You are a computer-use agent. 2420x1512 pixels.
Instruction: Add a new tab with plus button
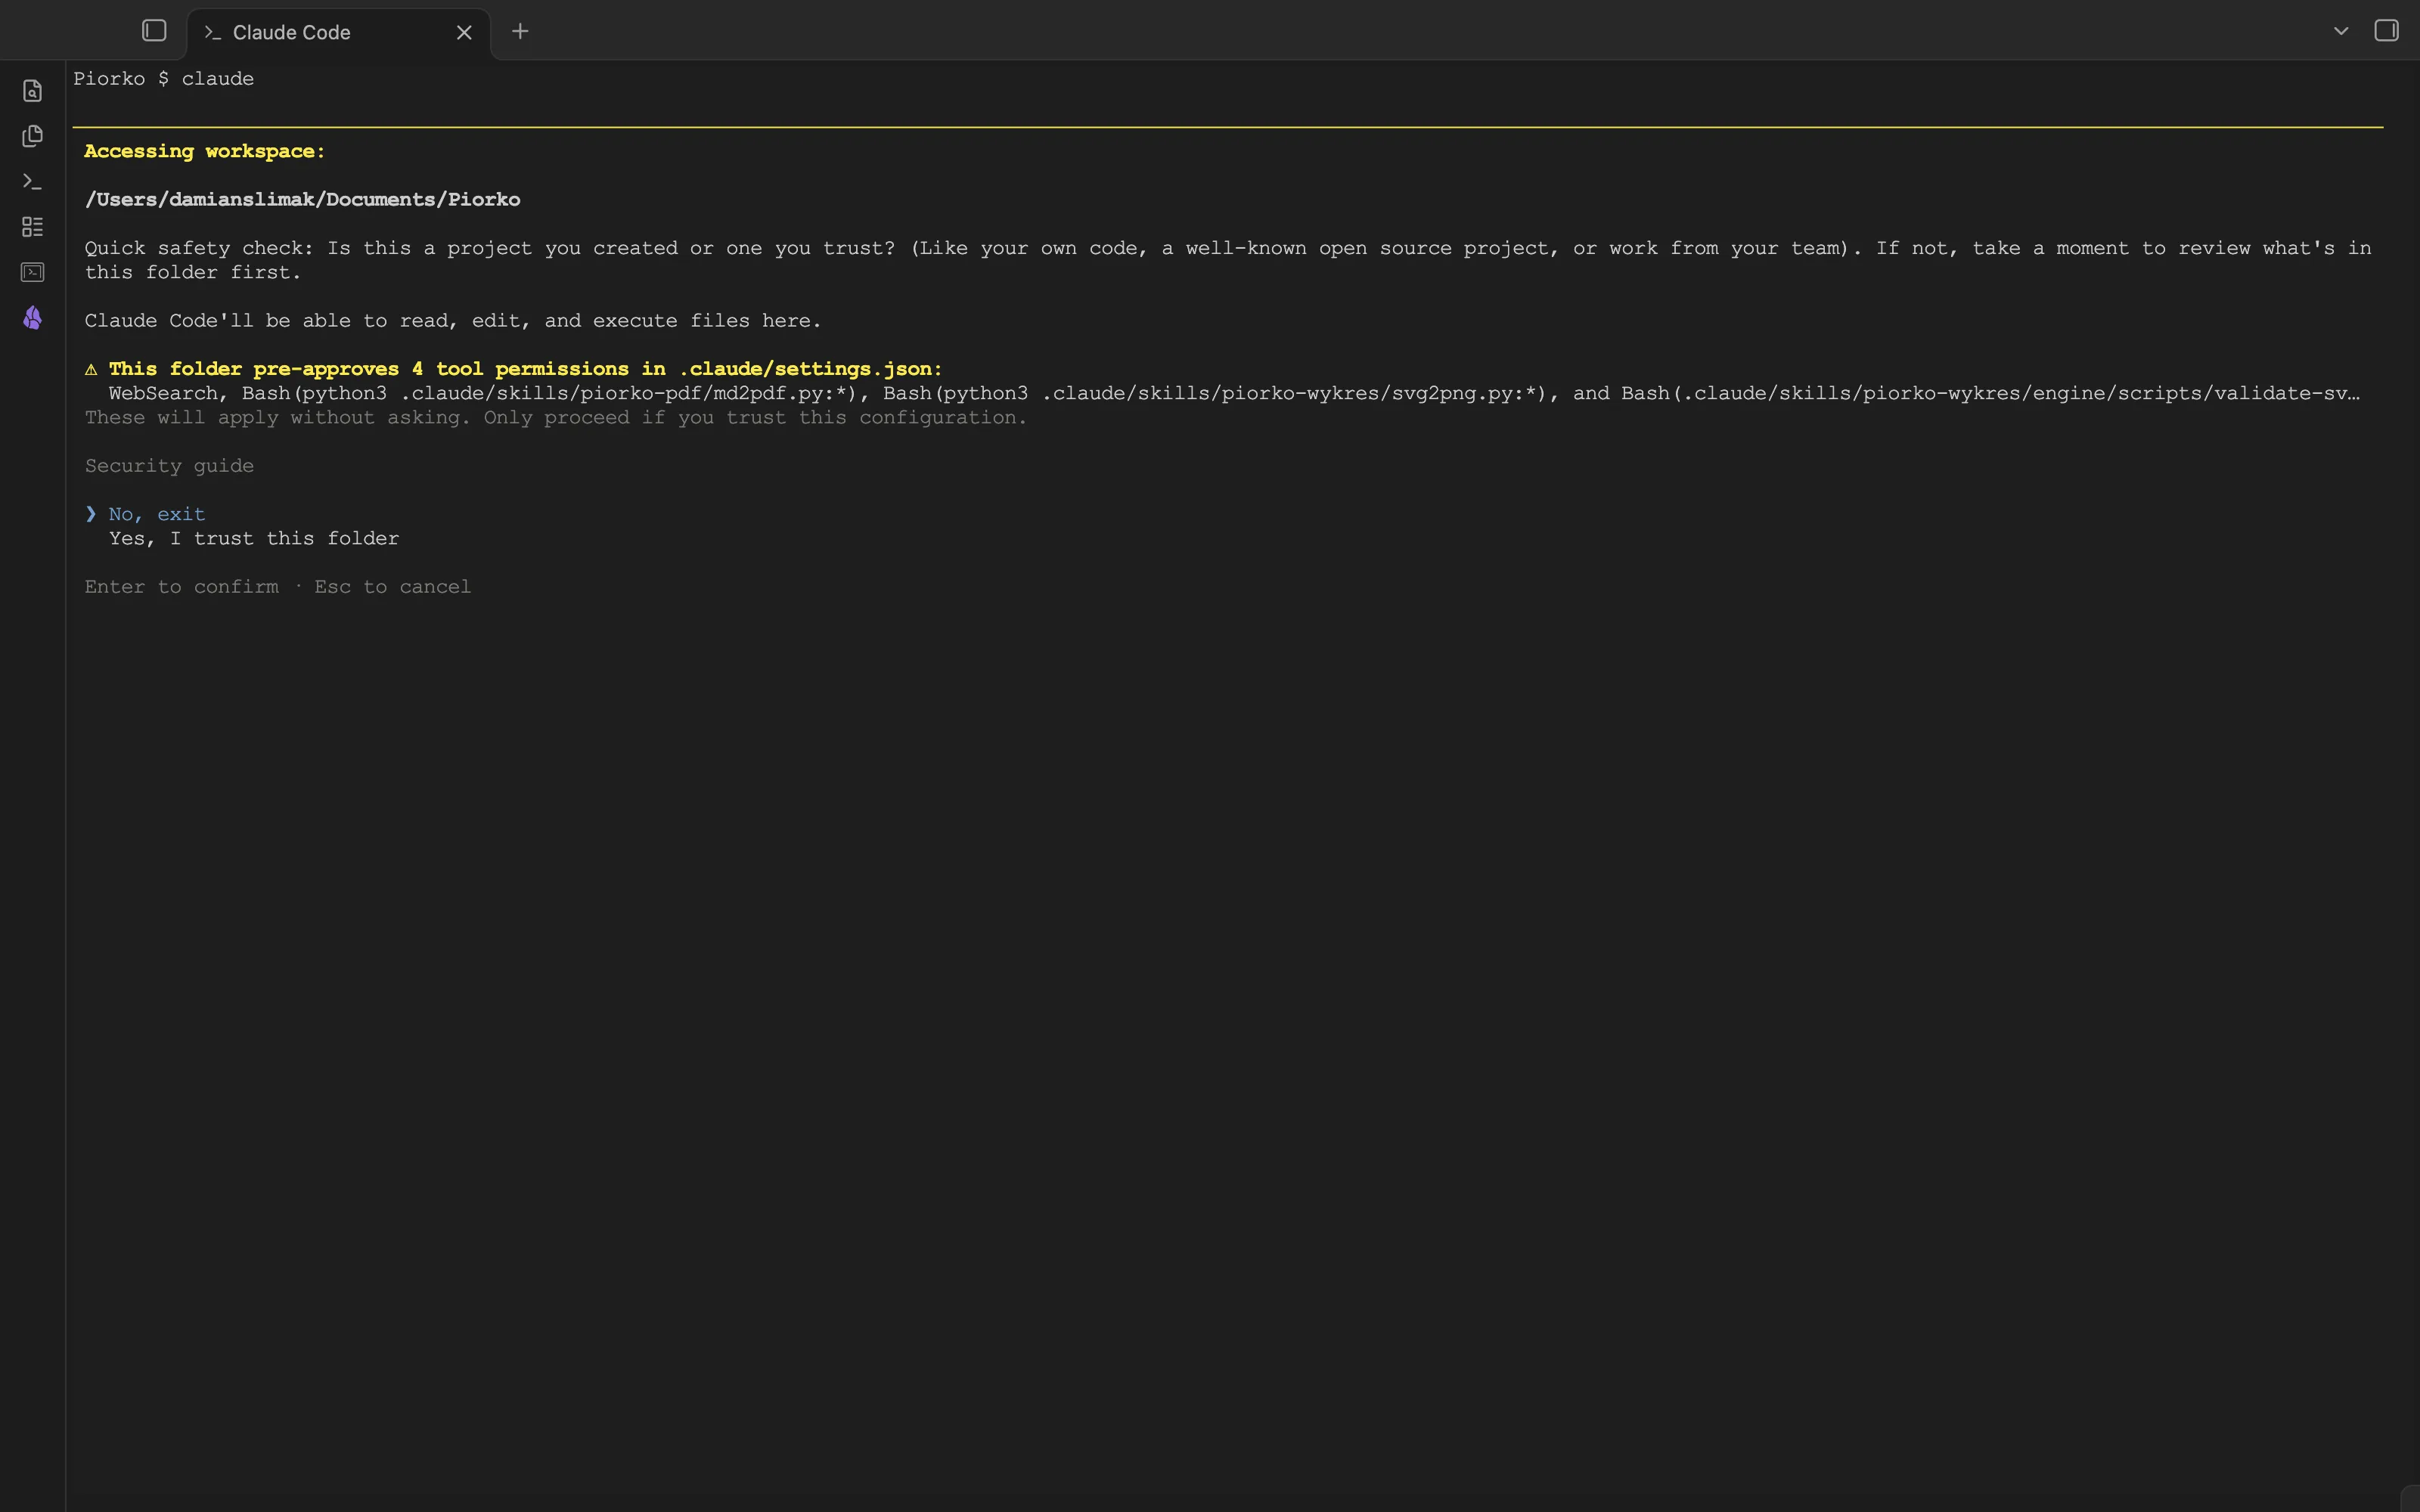pyautogui.click(x=520, y=32)
